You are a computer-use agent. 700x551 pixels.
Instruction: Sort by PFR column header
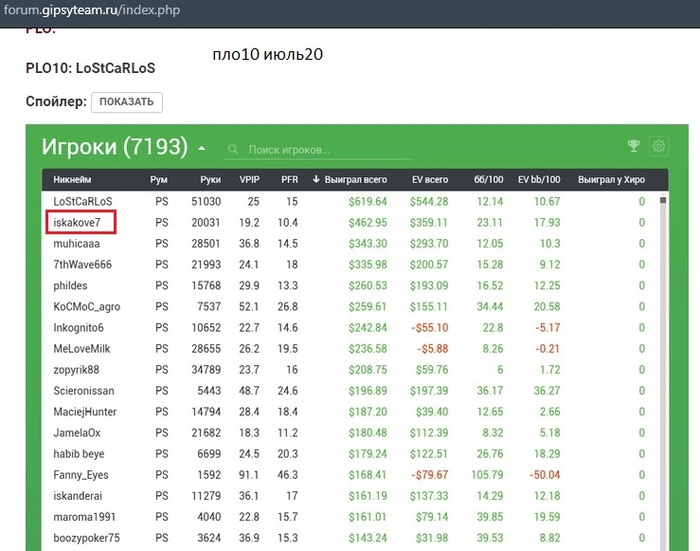point(289,179)
